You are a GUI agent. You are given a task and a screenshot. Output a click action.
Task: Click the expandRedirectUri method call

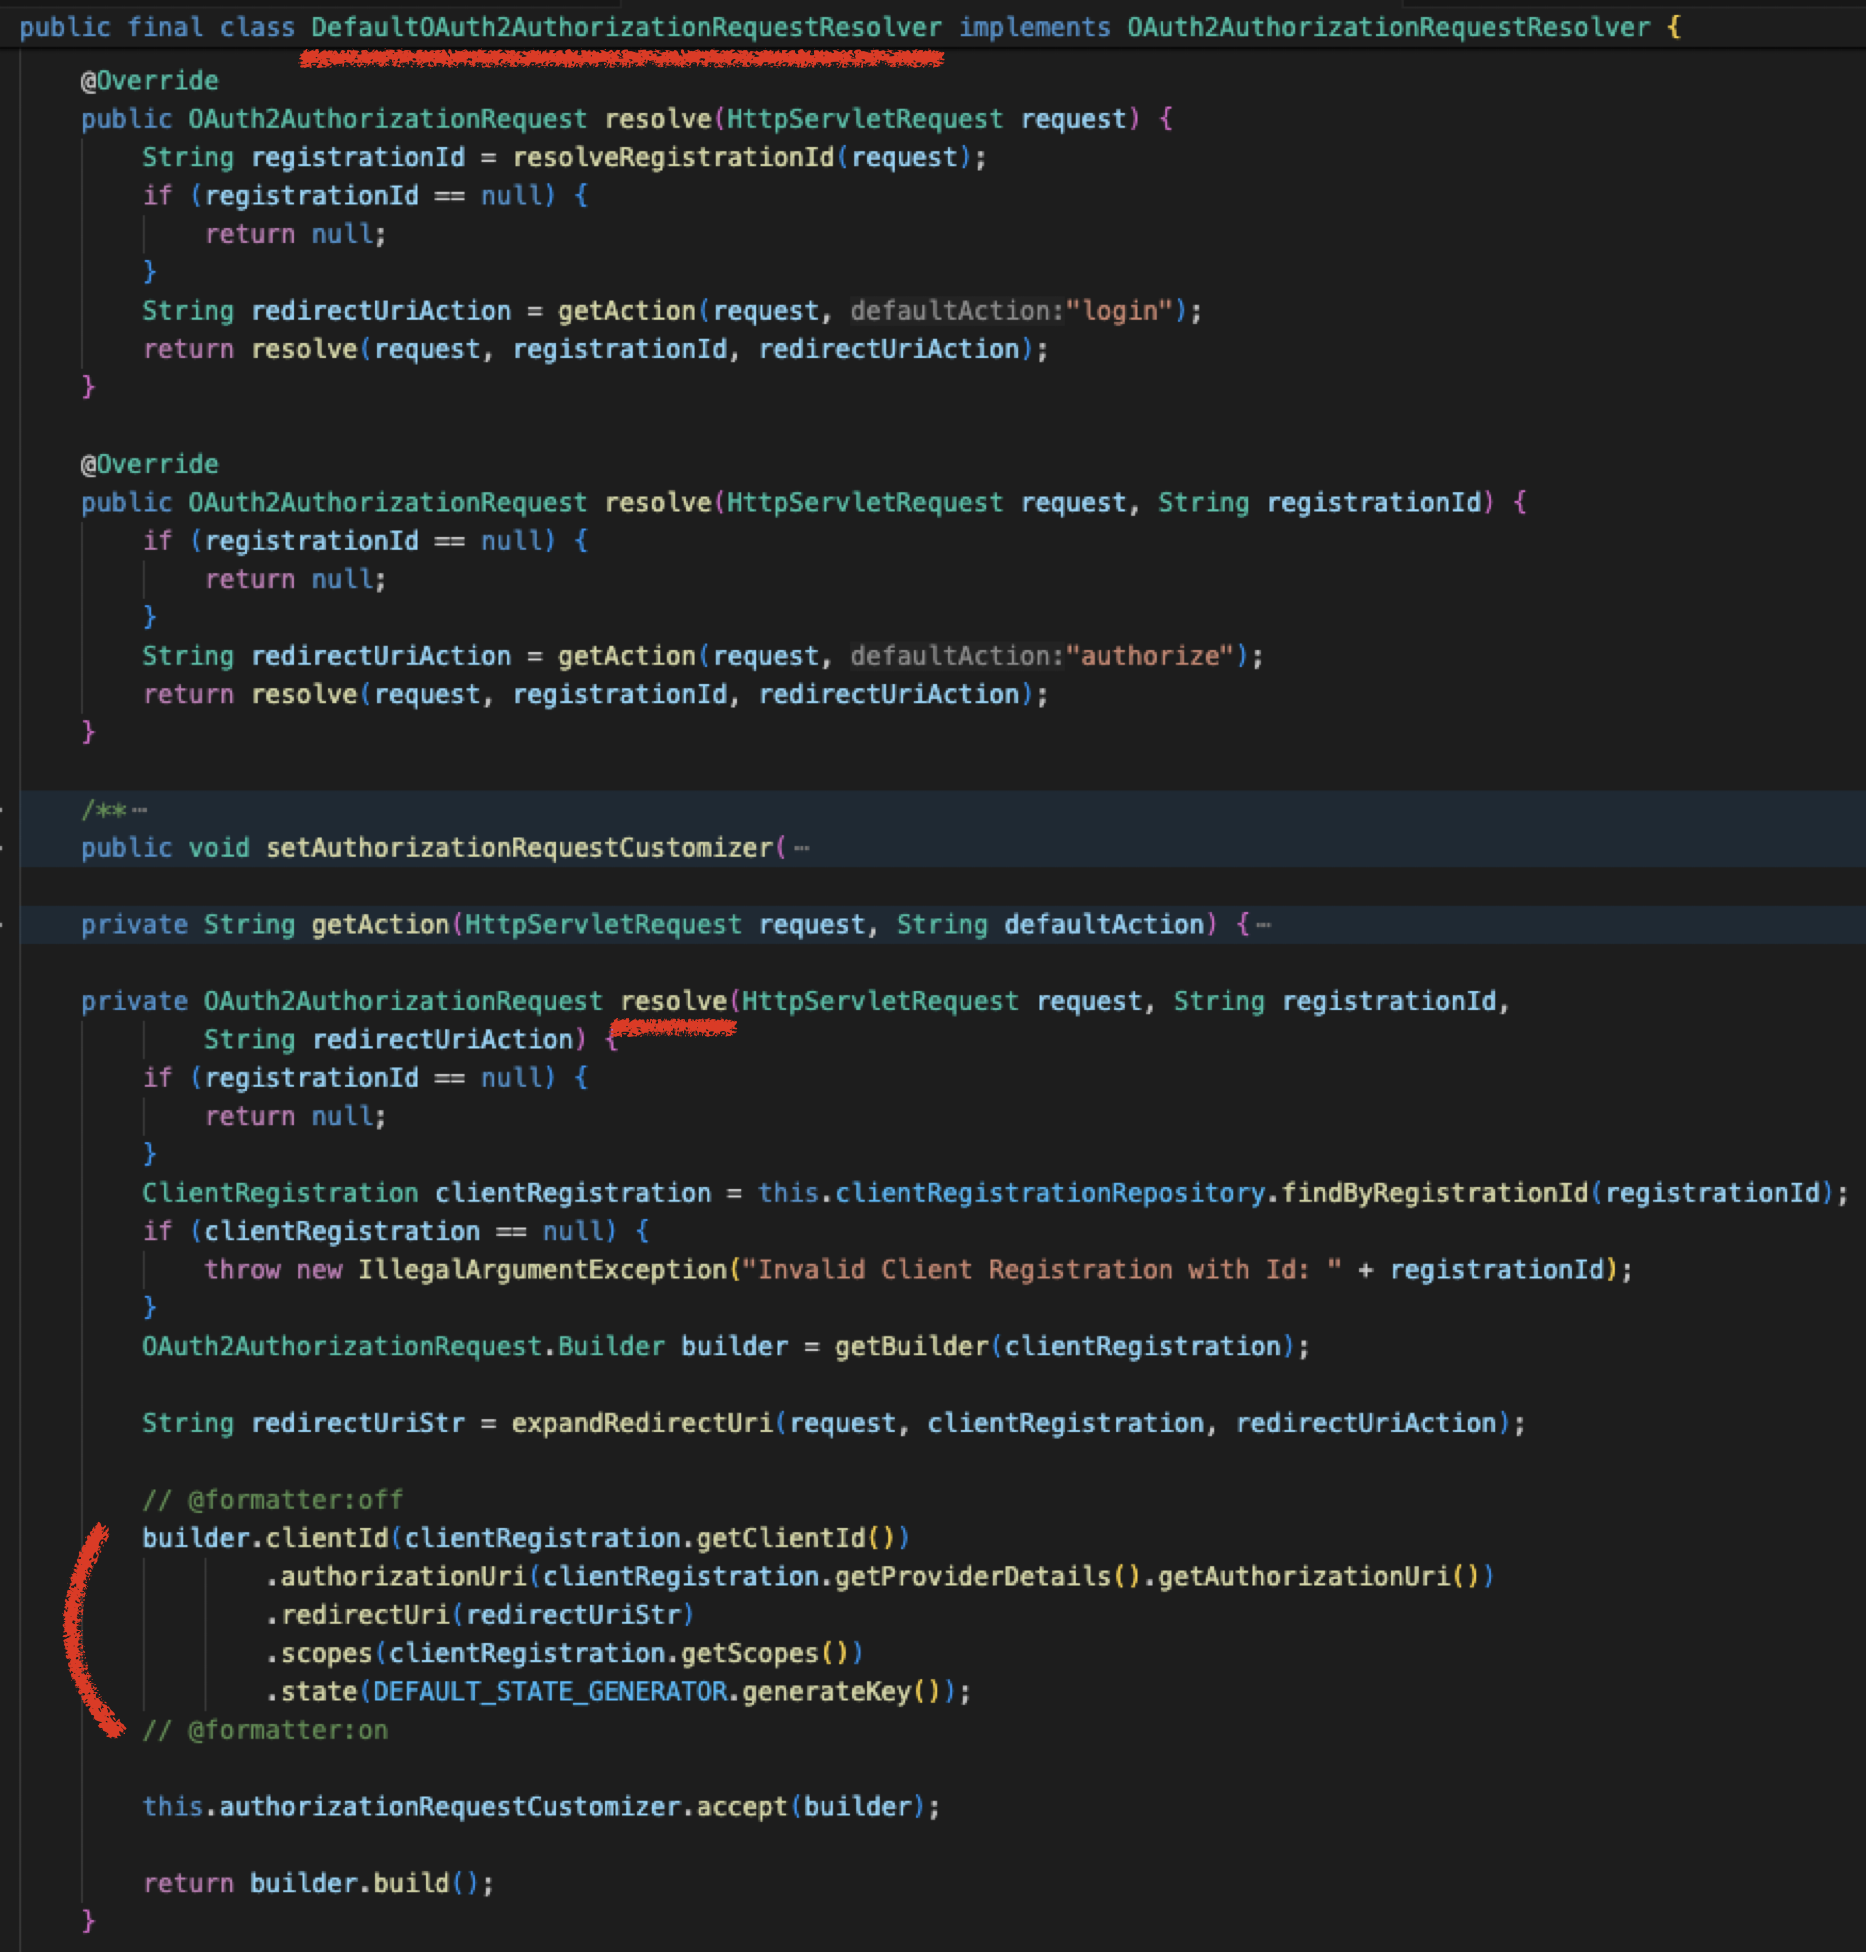tap(642, 1424)
